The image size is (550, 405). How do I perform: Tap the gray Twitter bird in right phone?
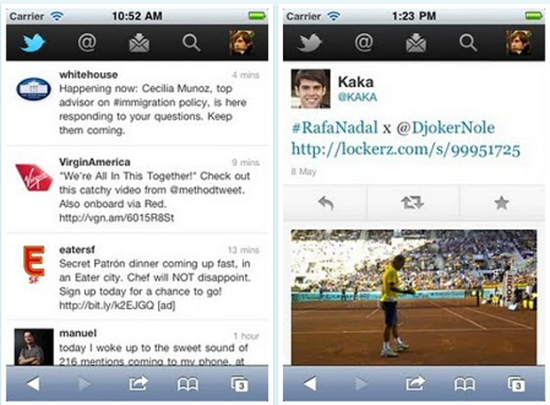click(309, 43)
